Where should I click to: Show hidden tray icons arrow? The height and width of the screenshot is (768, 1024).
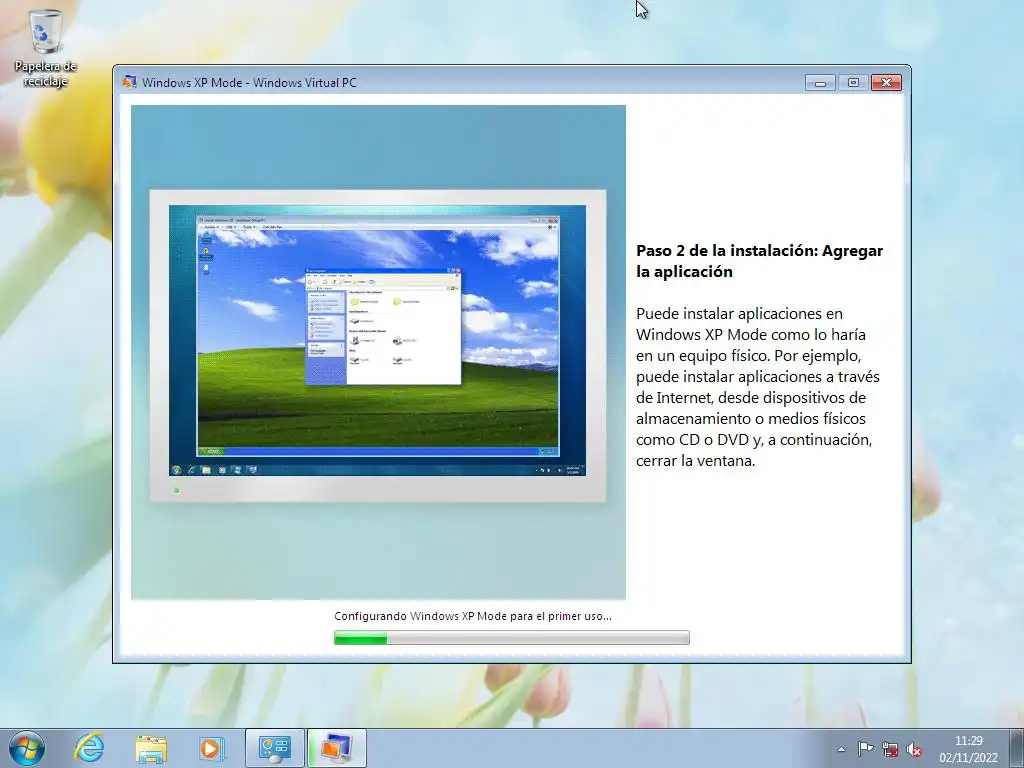tap(842, 749)
